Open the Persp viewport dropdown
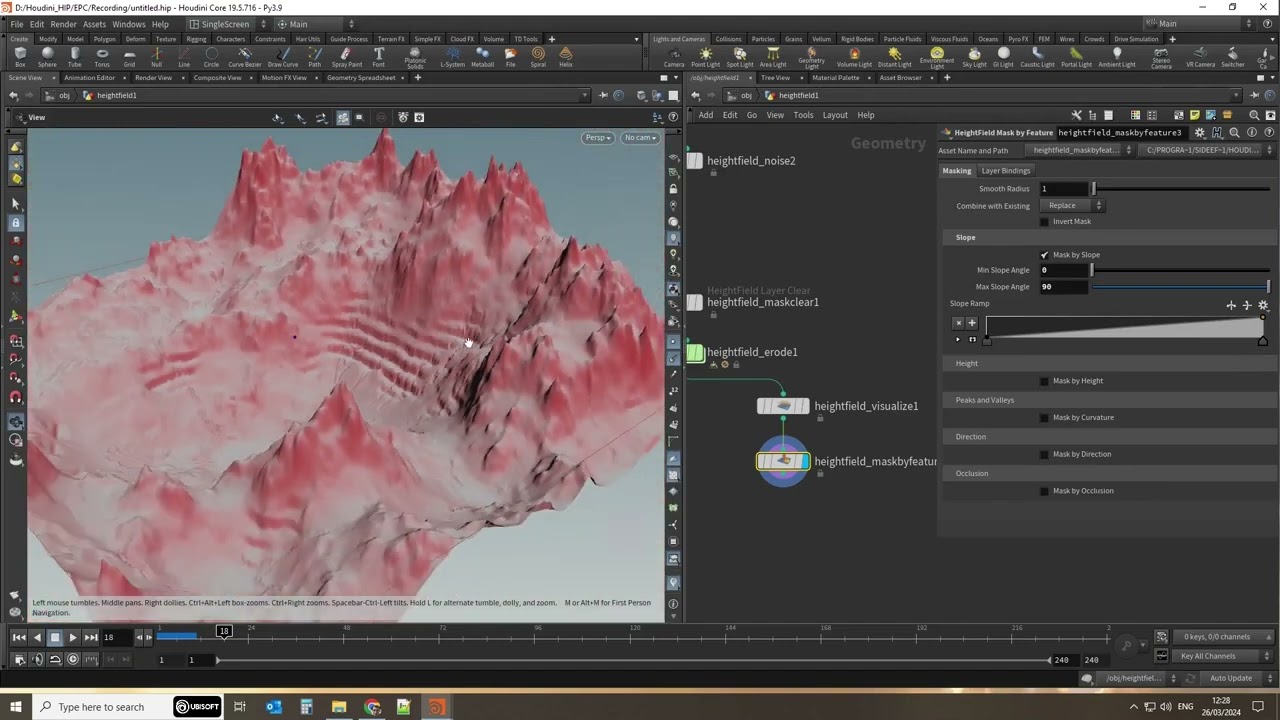The width and height of the screenshot is (1280, 720). coord(598,138)
